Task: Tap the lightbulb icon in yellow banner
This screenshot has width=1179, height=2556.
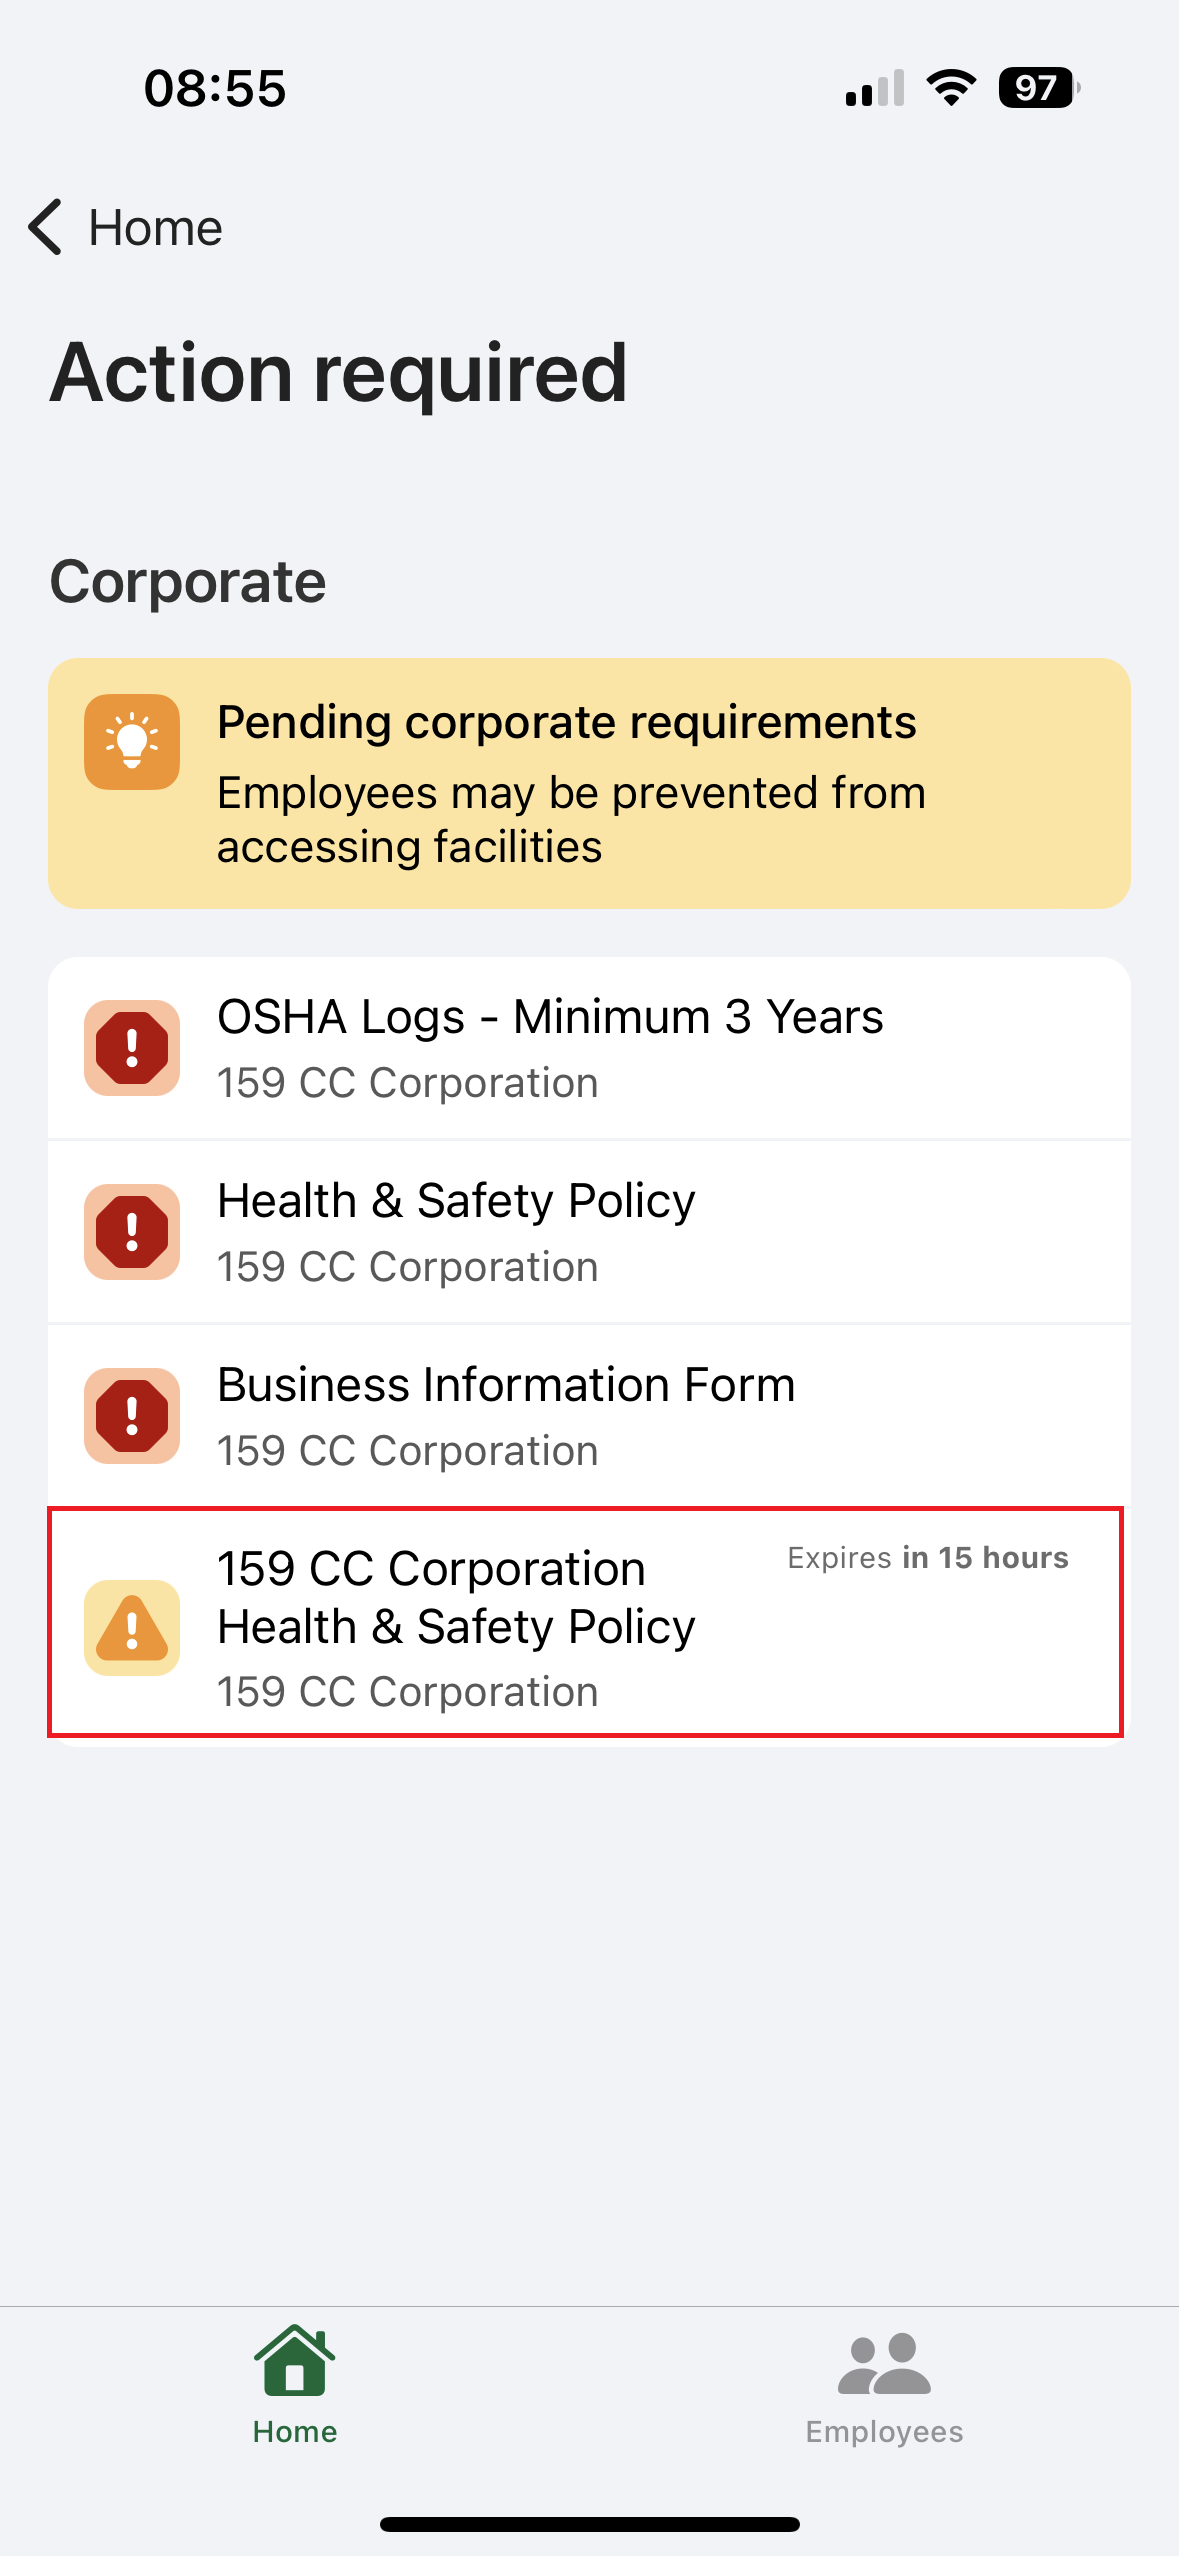Action: click(132, 742)
